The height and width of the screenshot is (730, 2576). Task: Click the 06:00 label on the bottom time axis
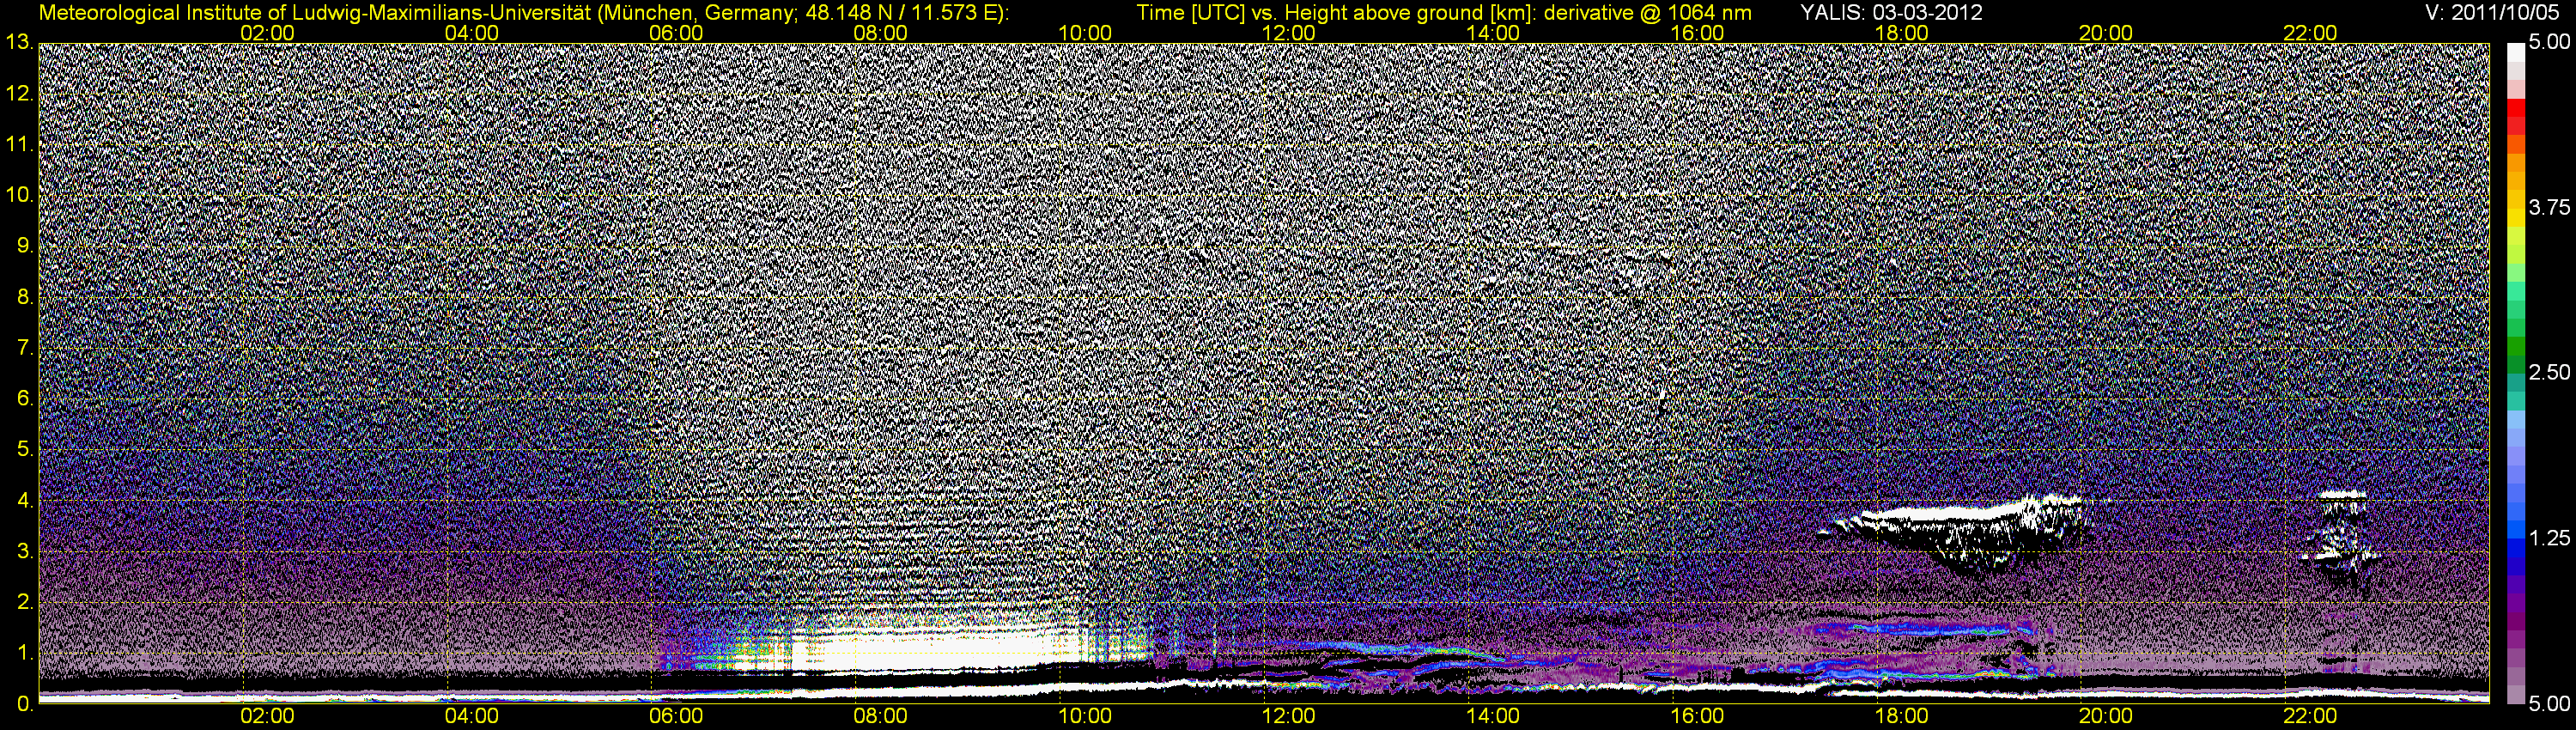(676, 717)
